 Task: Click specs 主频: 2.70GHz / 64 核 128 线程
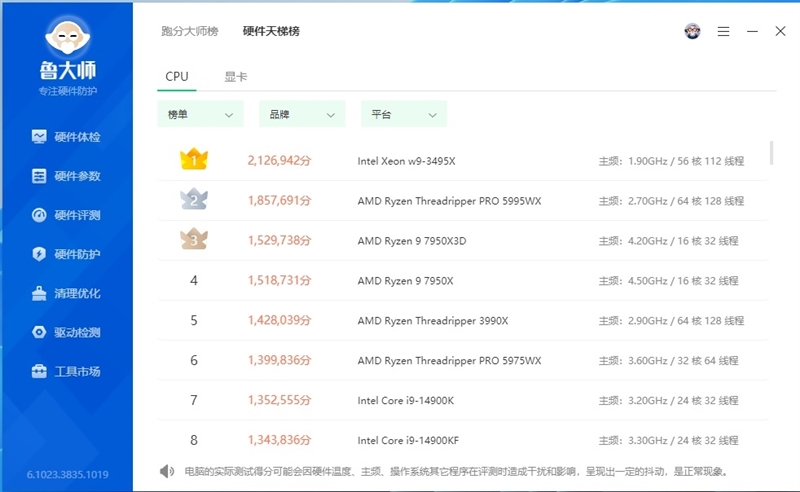(671, 201)
